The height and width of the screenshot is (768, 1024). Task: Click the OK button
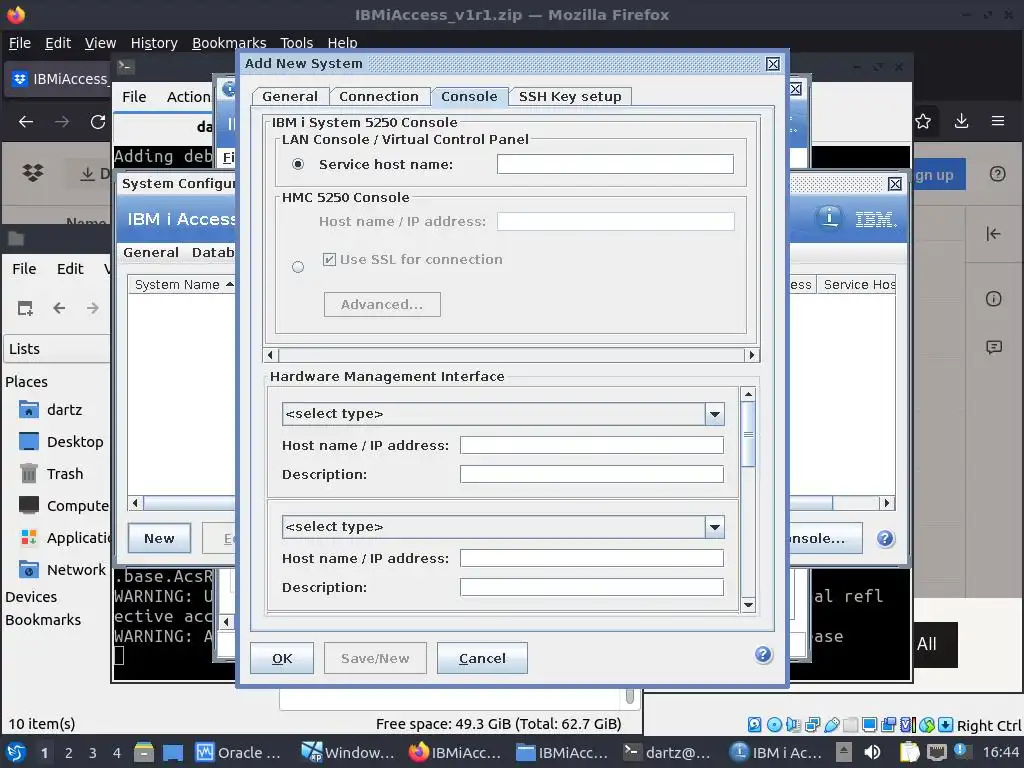point(282,658)
